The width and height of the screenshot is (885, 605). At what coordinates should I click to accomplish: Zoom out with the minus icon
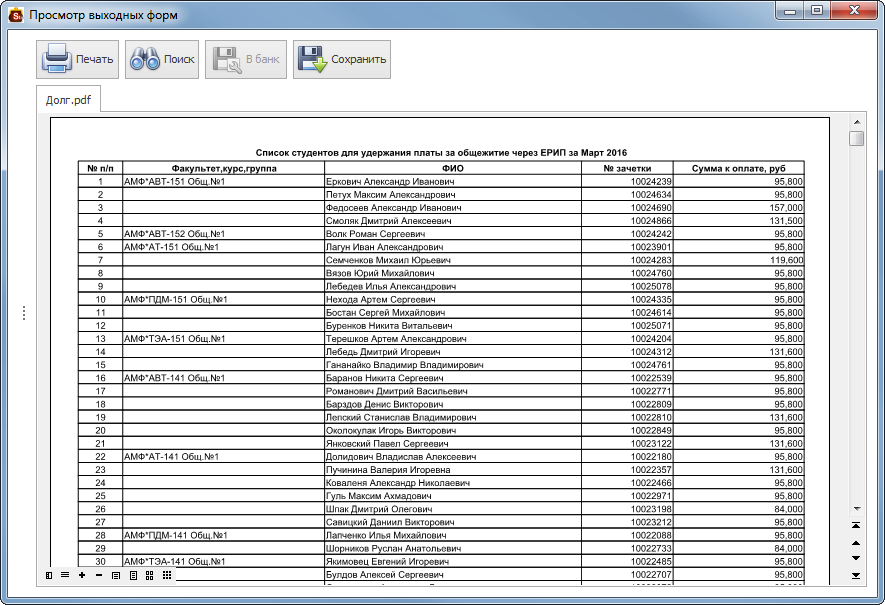click(x=99, y=575)
